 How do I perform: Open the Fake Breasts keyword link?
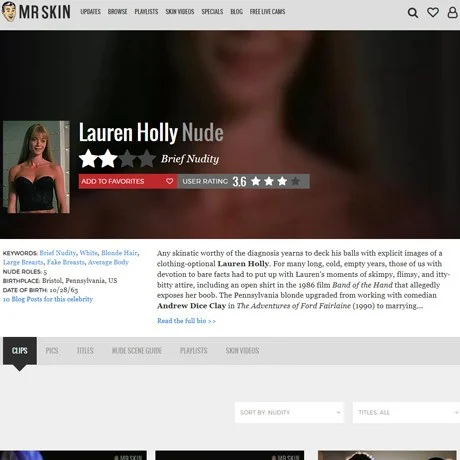coord(66,262)
